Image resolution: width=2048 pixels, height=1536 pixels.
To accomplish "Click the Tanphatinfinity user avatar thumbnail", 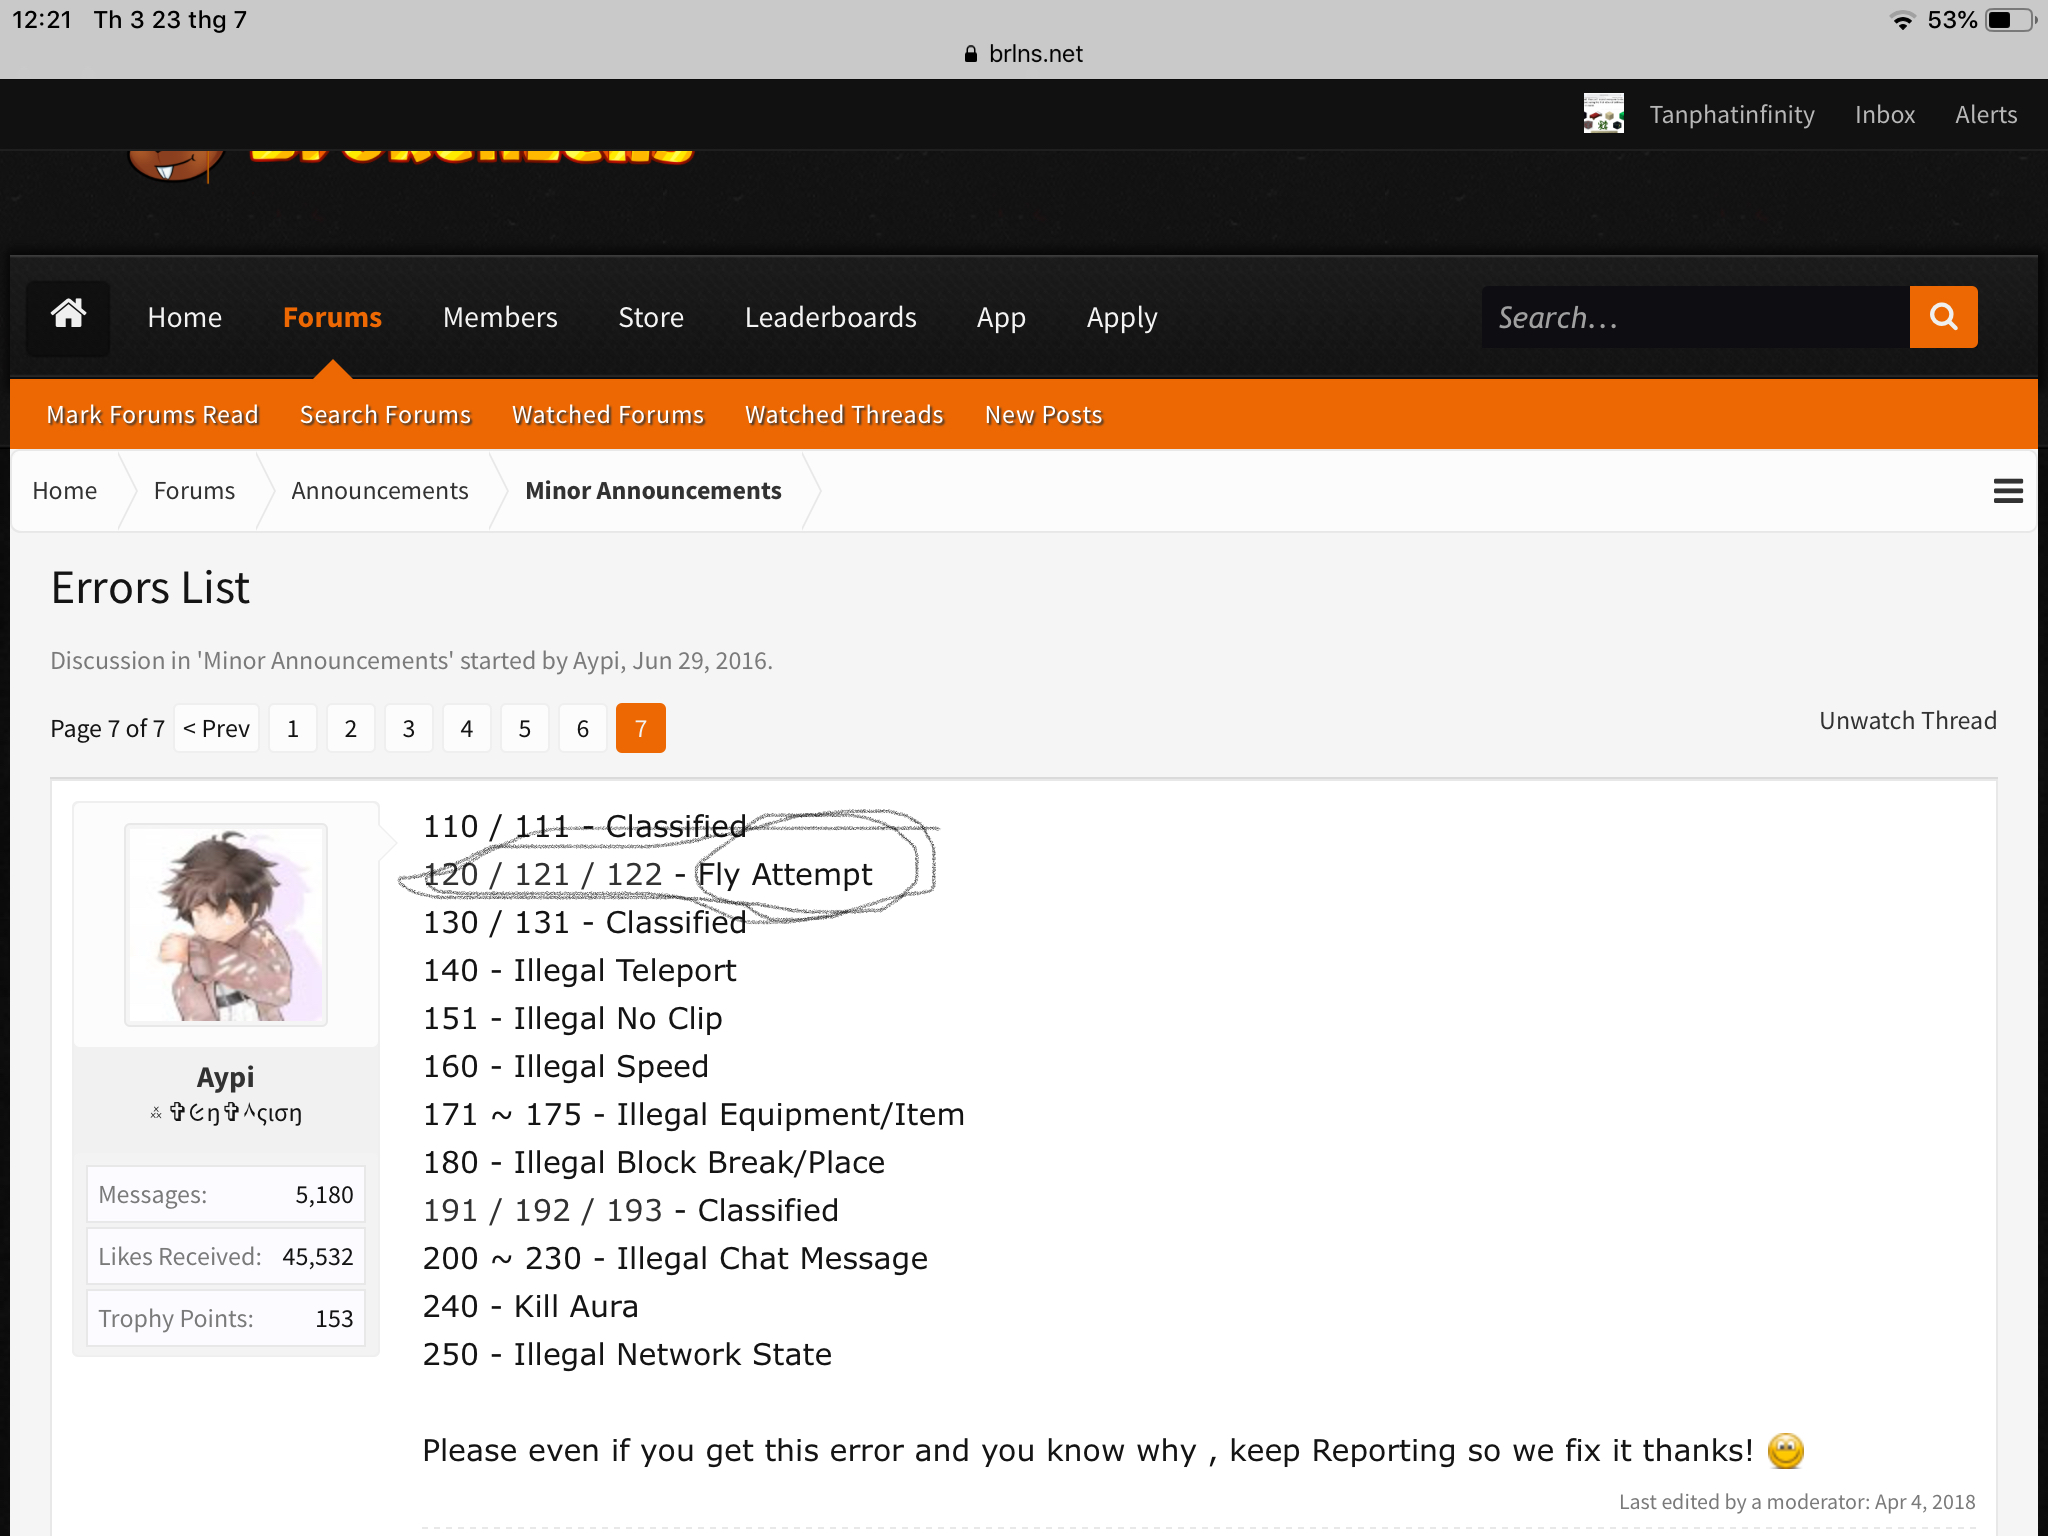I will (x=1603, y=114).
